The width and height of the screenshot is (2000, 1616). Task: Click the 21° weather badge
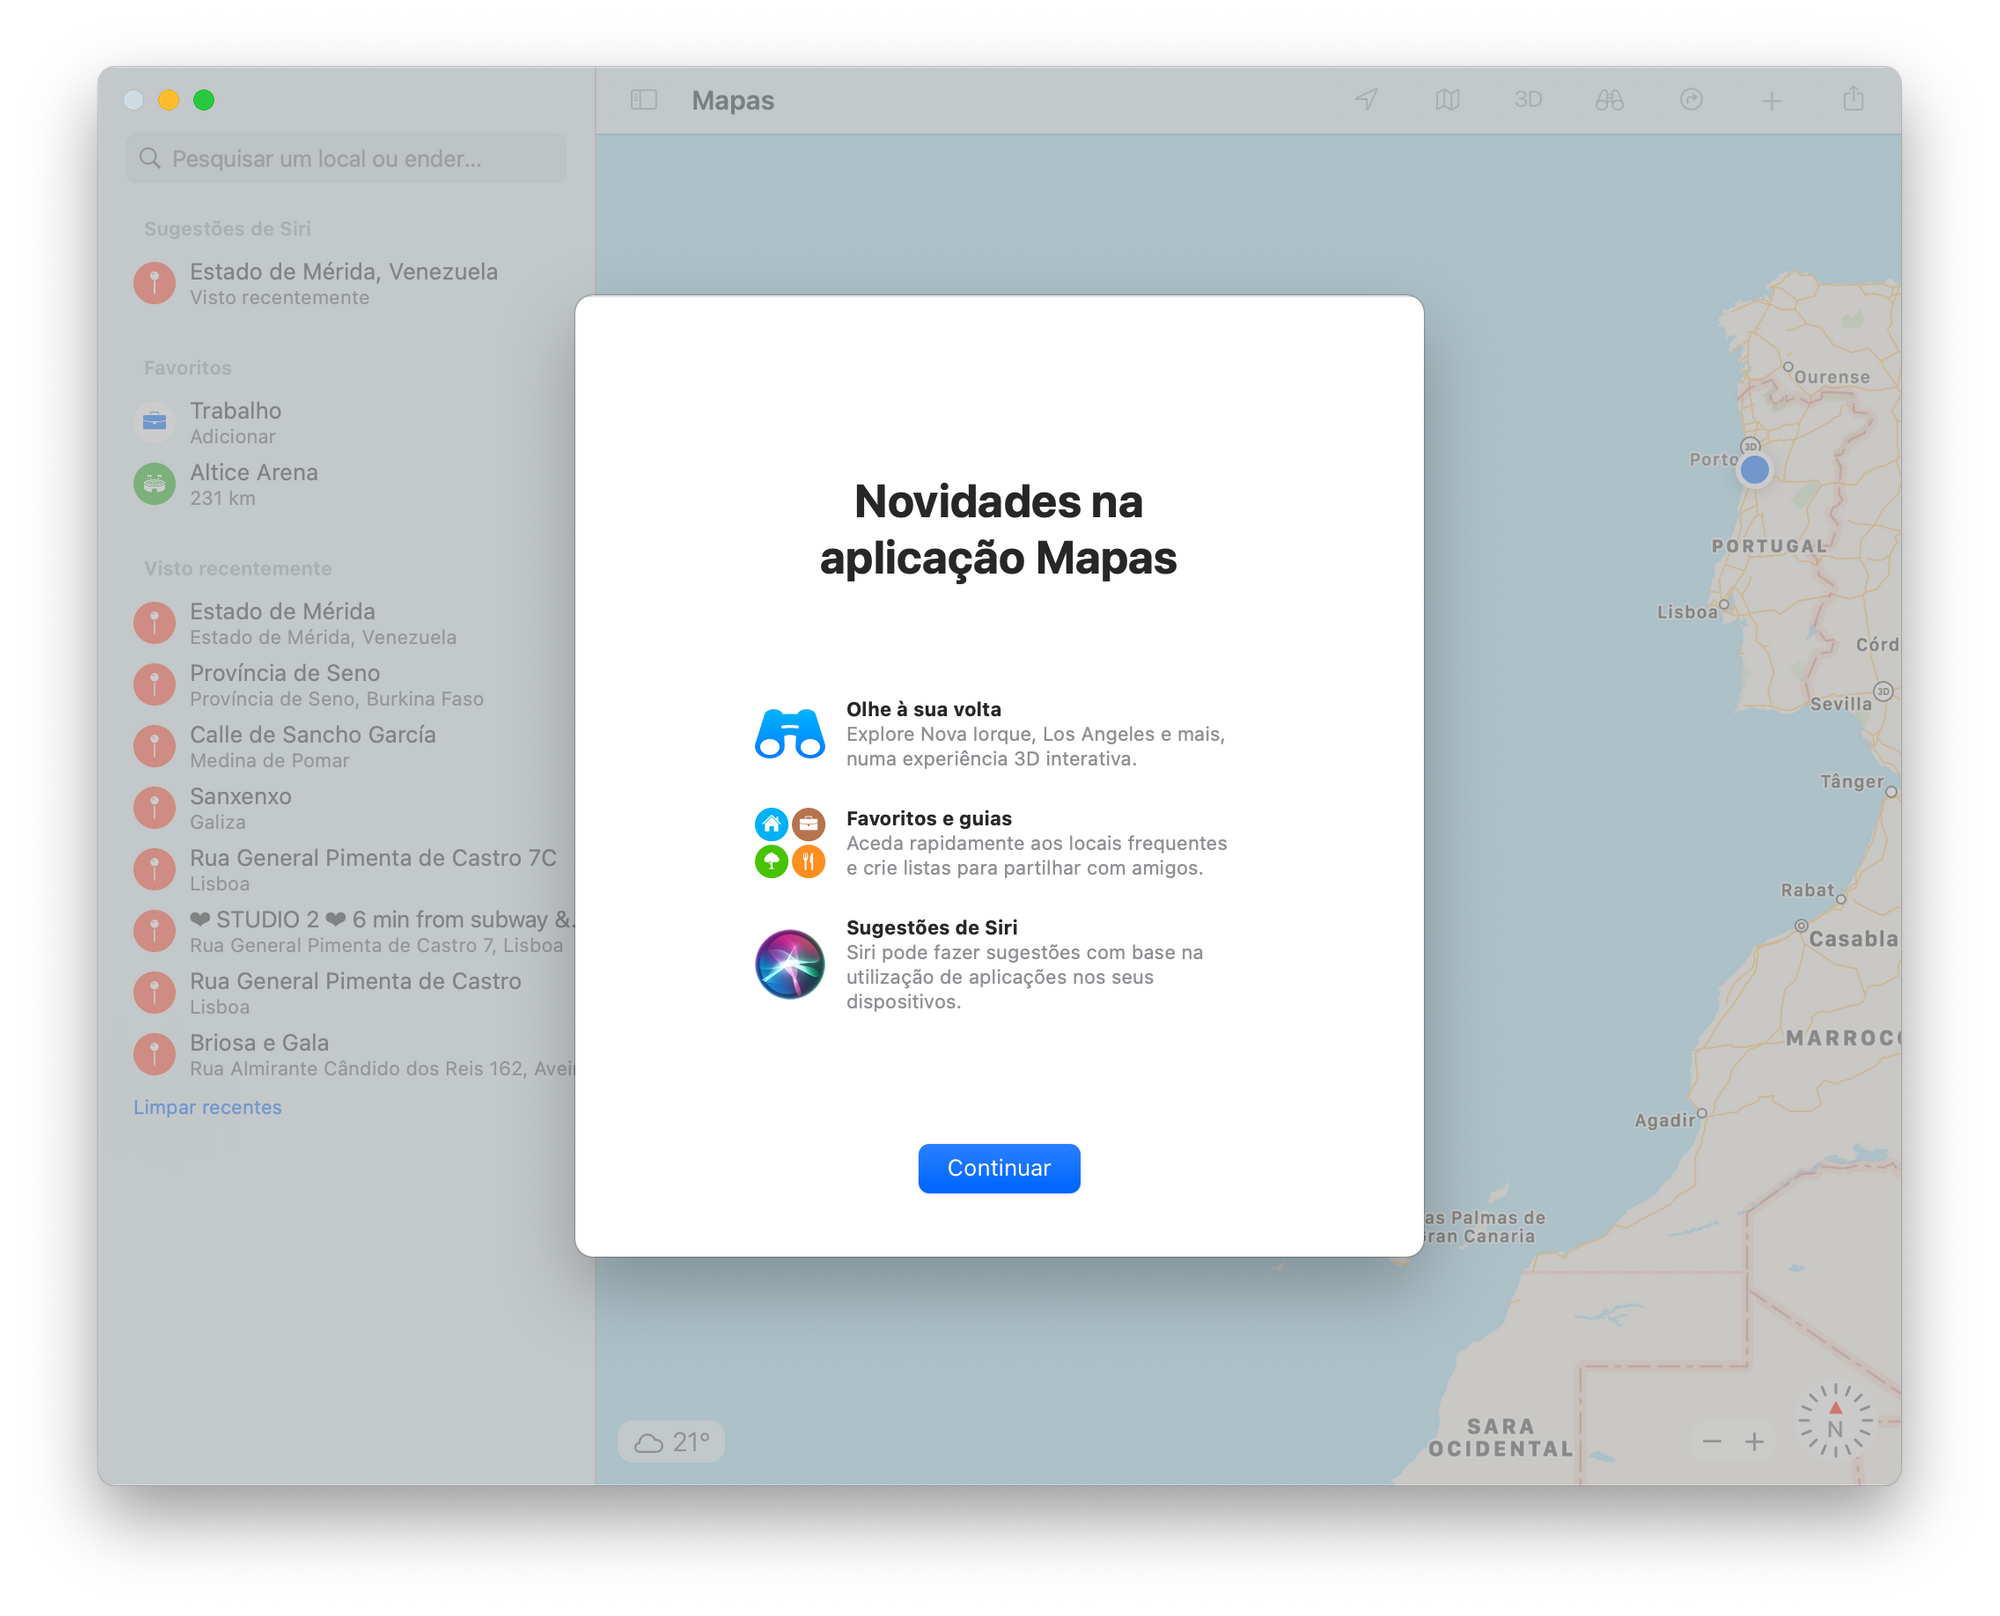pos(671,1442)
